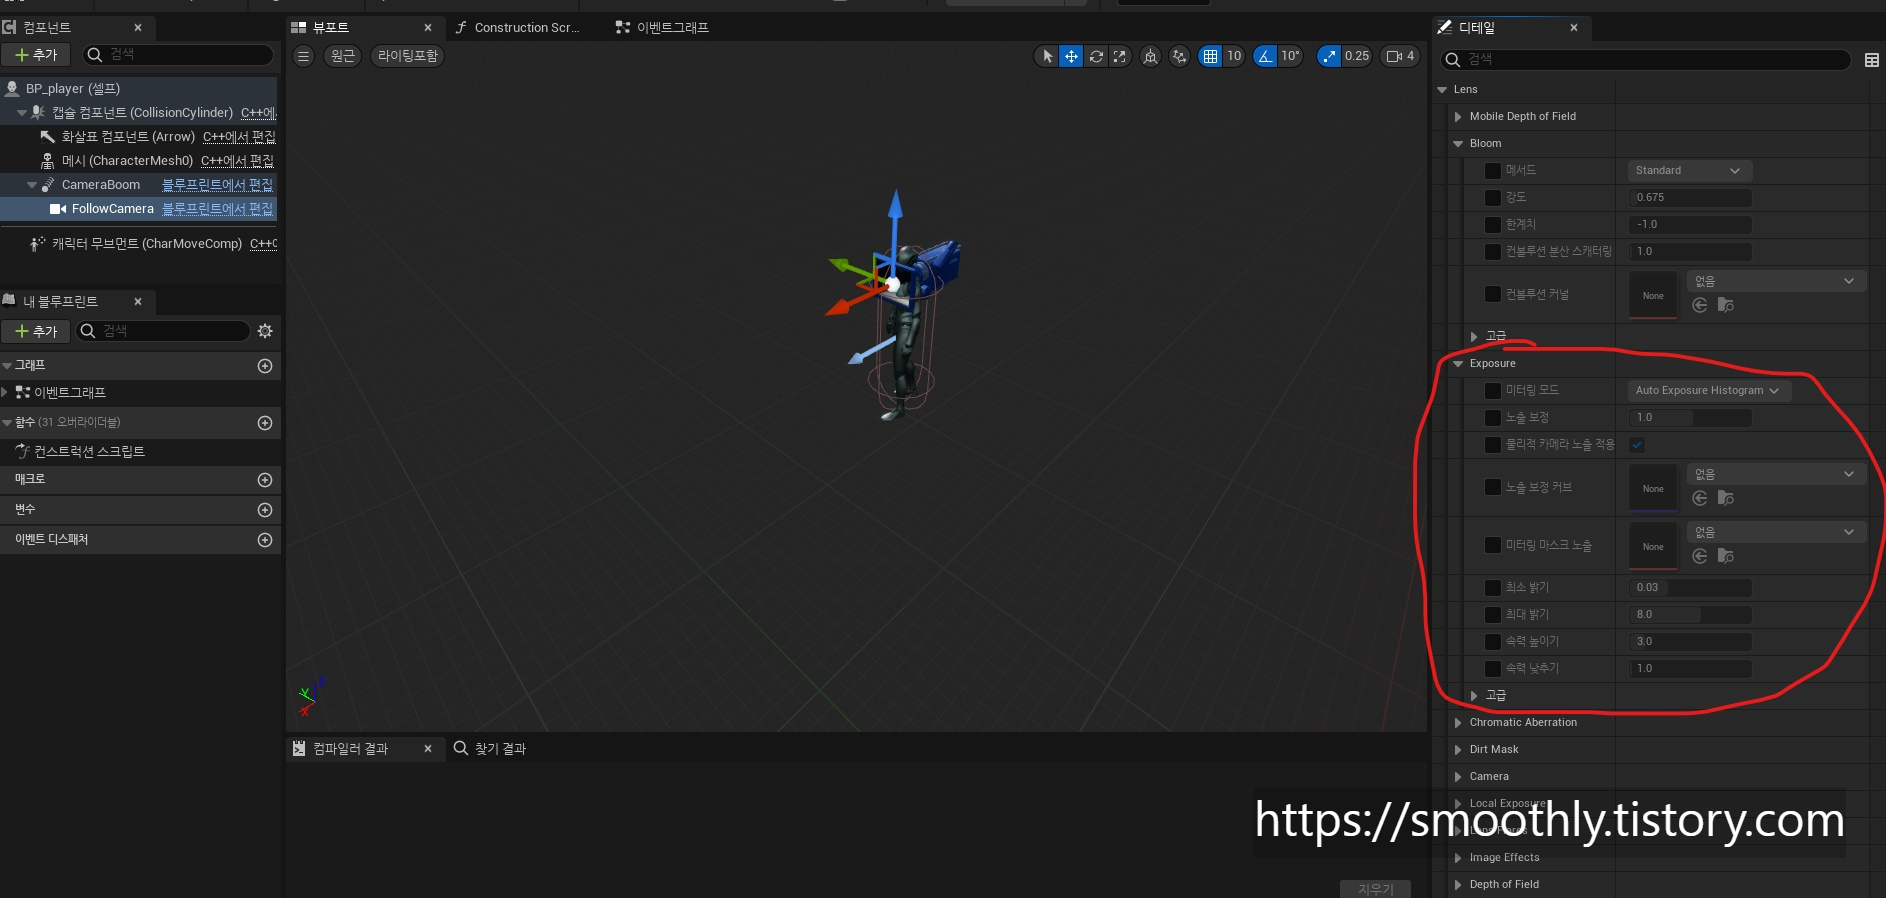Expand the Dirt Mask section

(1458, 750)
